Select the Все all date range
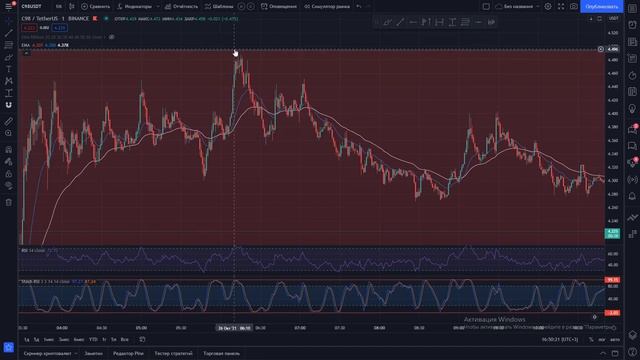 (x=124, y=340)
